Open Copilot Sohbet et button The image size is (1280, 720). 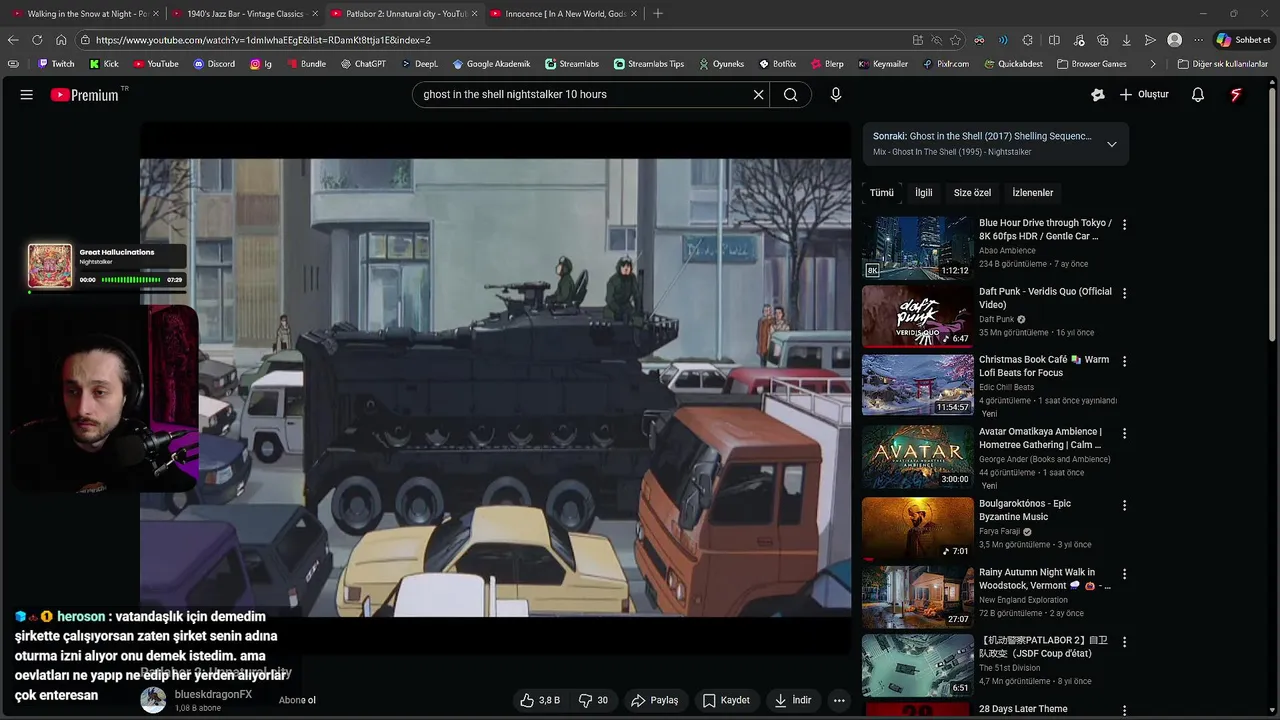point(1244,40)
